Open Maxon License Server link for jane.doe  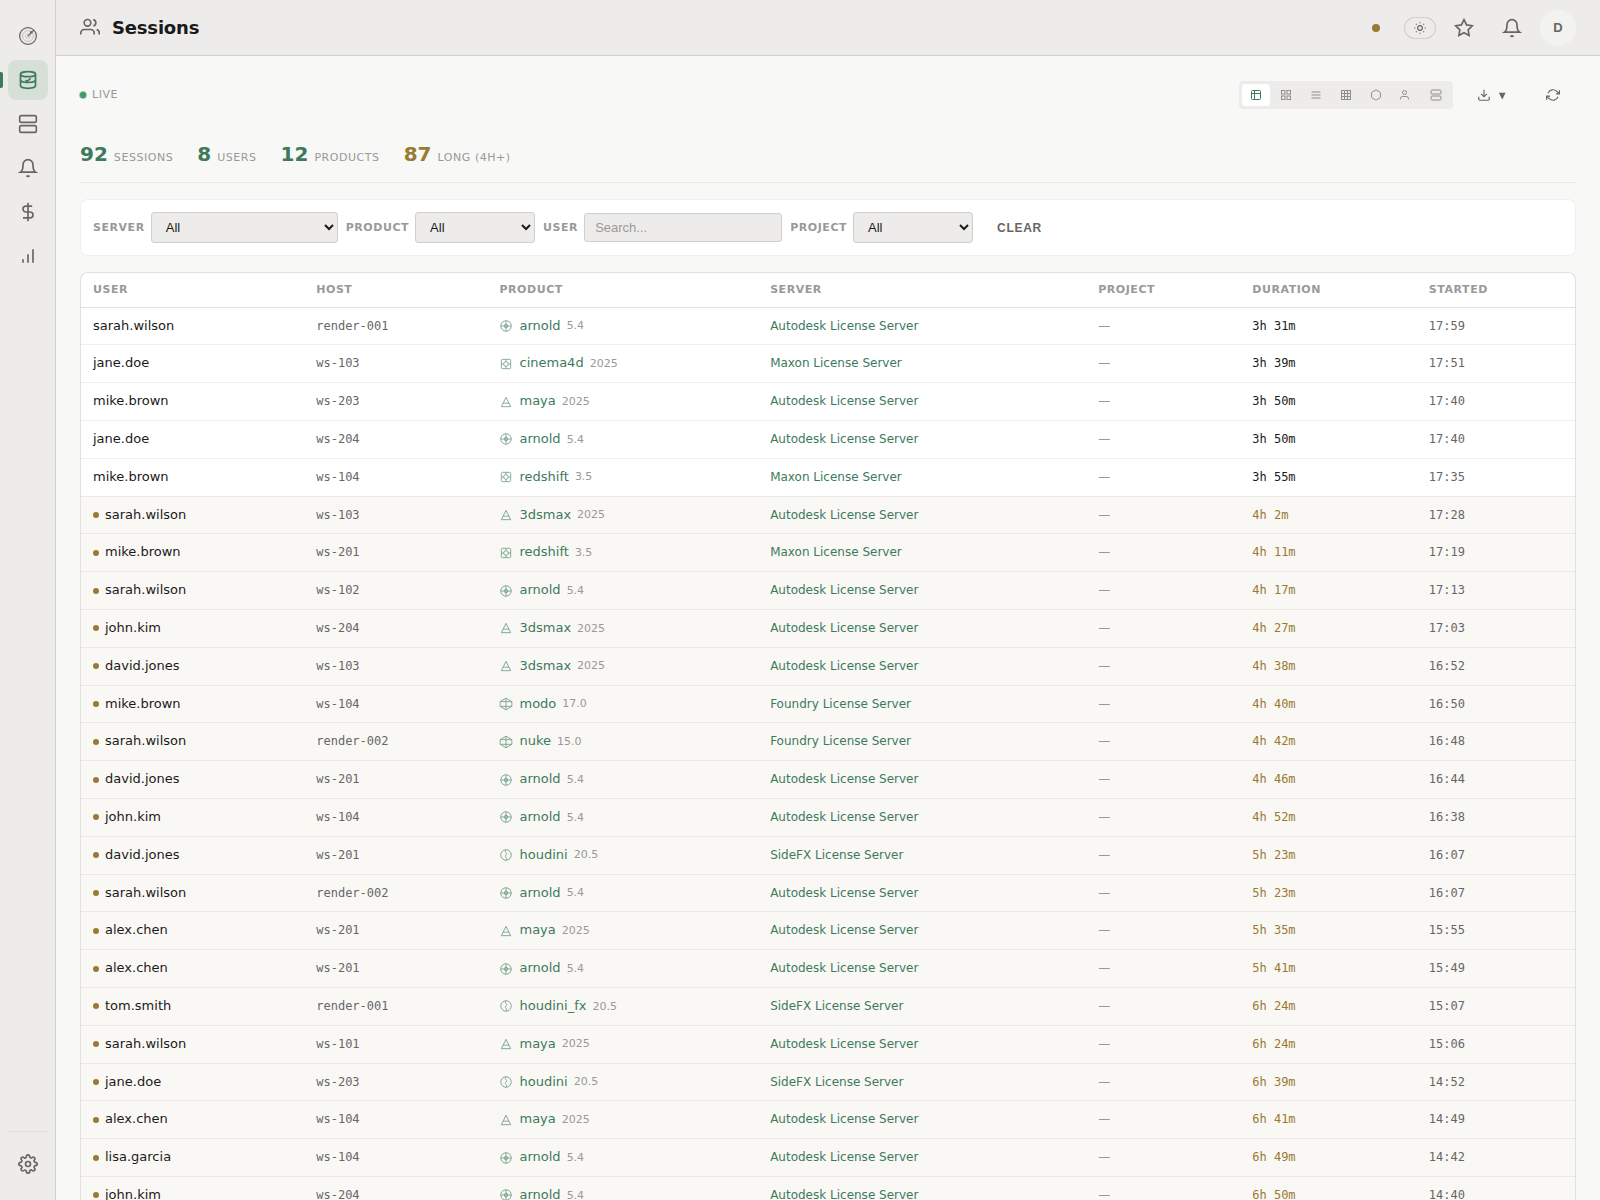pos(836,363)
